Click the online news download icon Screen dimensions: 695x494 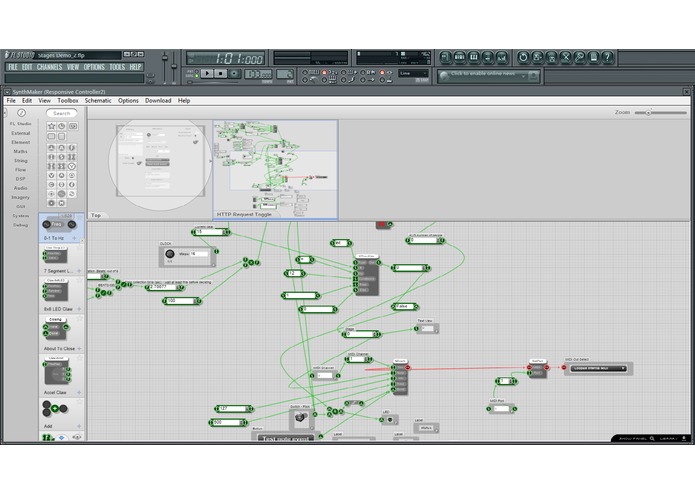pyautogui.click(x=534, y=76)
